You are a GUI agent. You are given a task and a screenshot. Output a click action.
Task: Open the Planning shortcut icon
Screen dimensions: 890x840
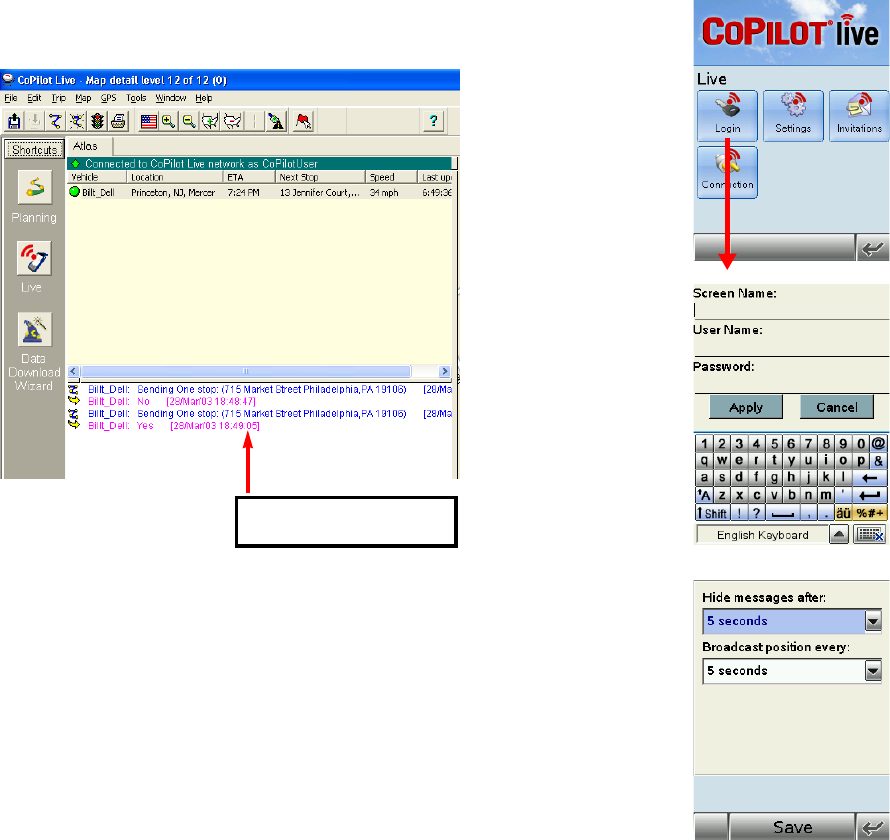(35, 187)
